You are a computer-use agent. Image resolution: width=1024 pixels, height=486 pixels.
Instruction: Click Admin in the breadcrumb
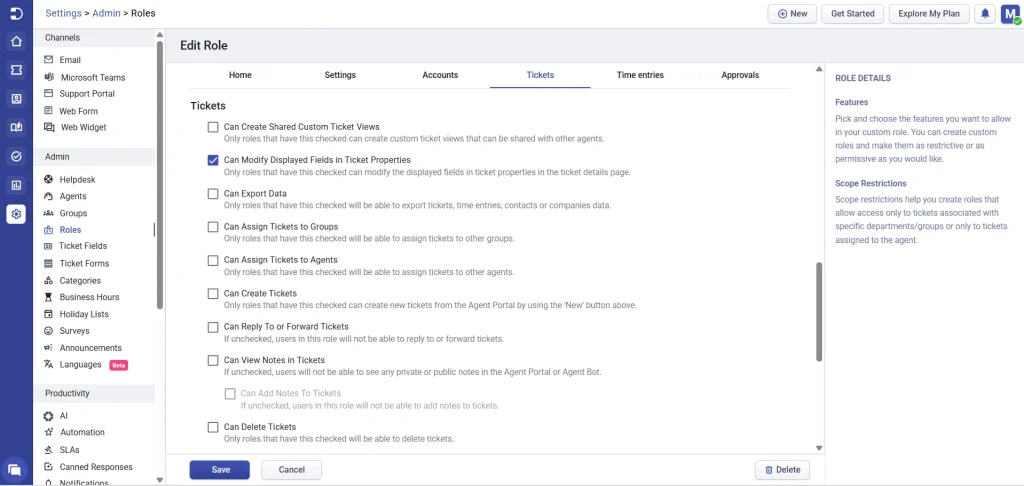[106, 13]
